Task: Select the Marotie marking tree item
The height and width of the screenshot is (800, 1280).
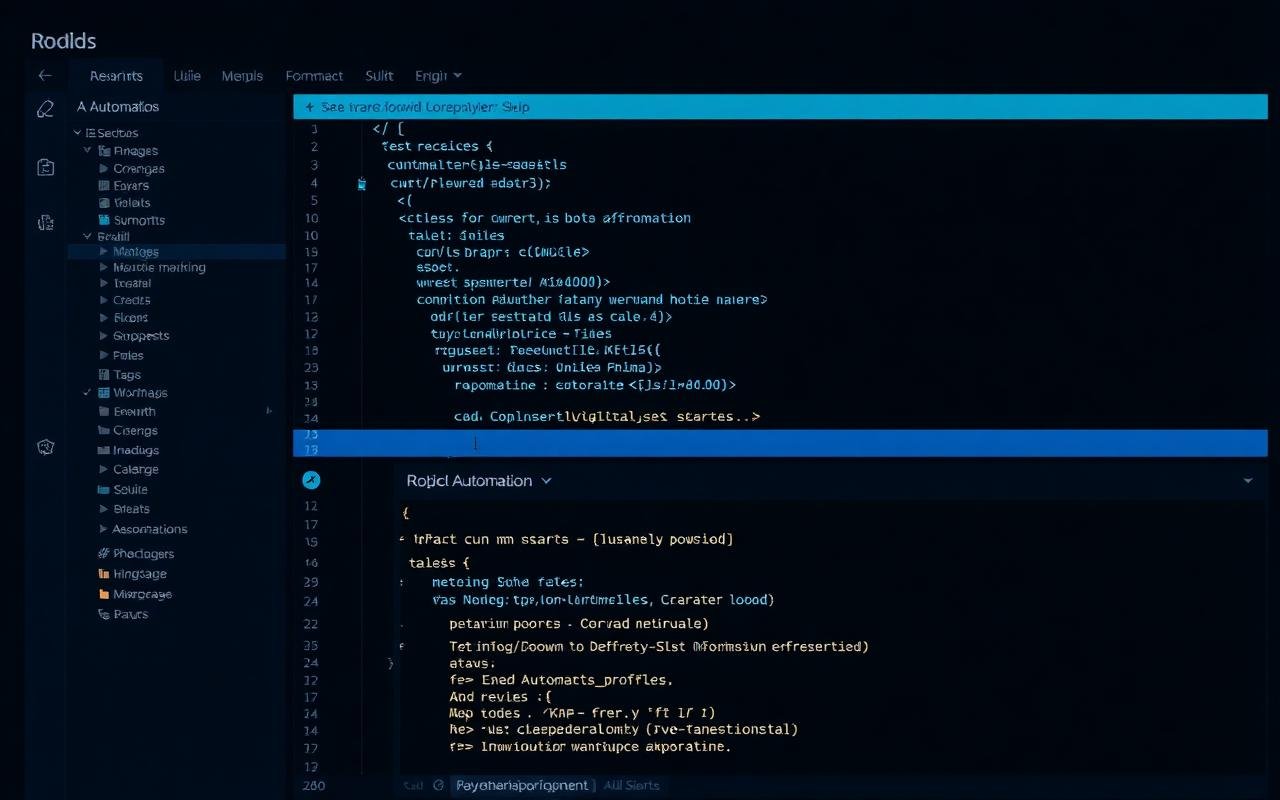Action: coord(160,268)
